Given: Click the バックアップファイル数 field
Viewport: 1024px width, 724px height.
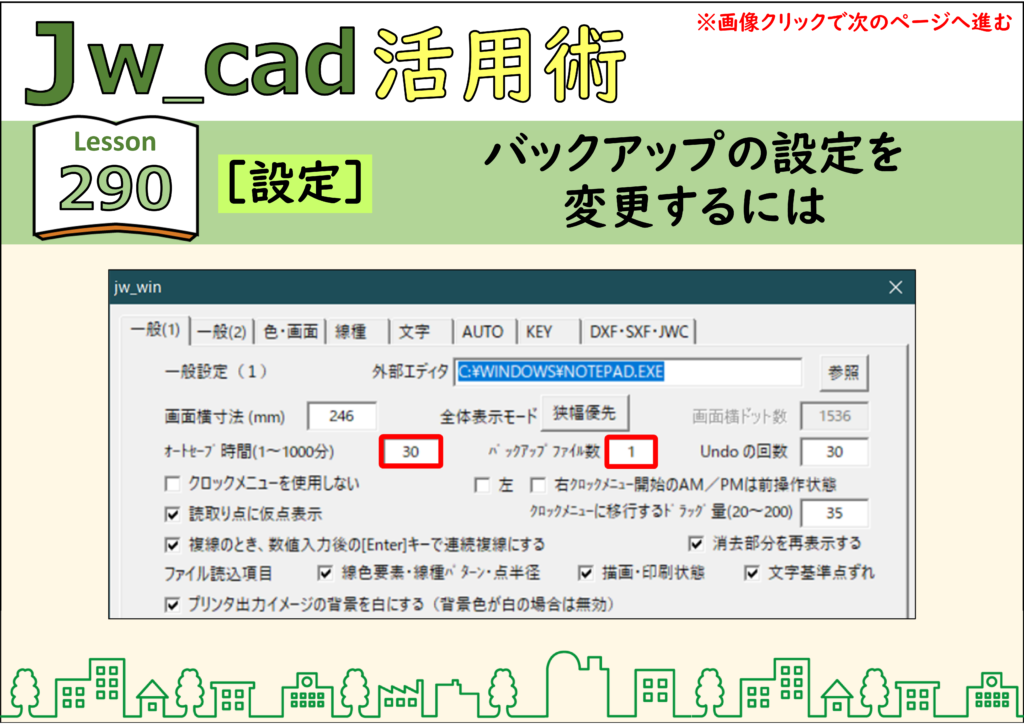Looking at the screenshot, I should point(631,451).
